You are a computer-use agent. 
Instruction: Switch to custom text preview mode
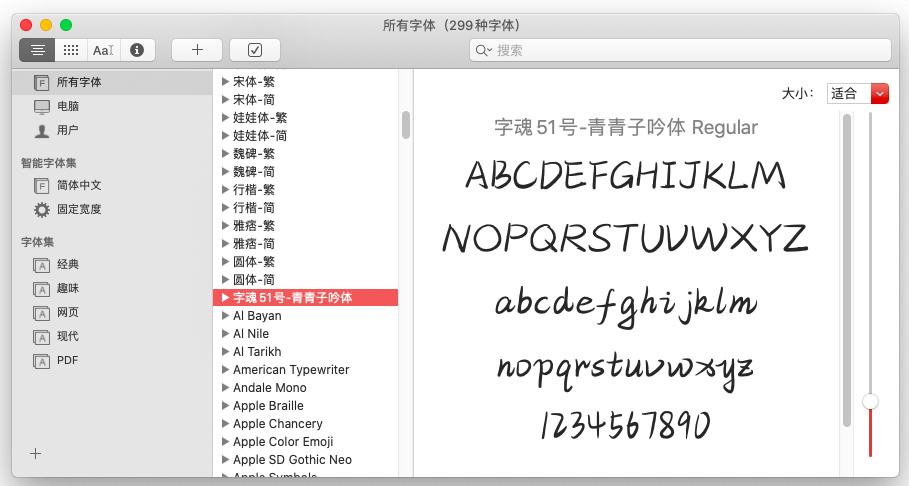(x=103, y=50)
